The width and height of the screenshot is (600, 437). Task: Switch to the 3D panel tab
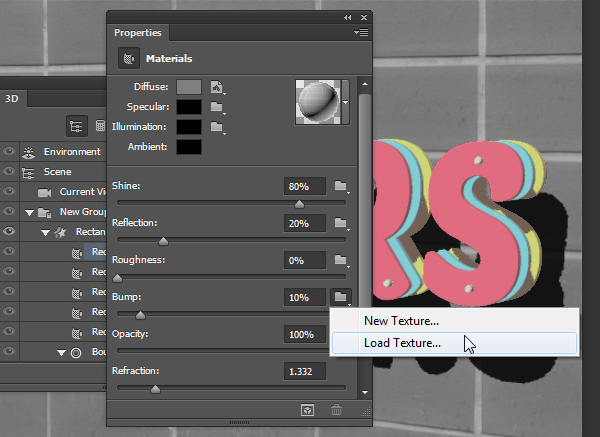(12, 98)
